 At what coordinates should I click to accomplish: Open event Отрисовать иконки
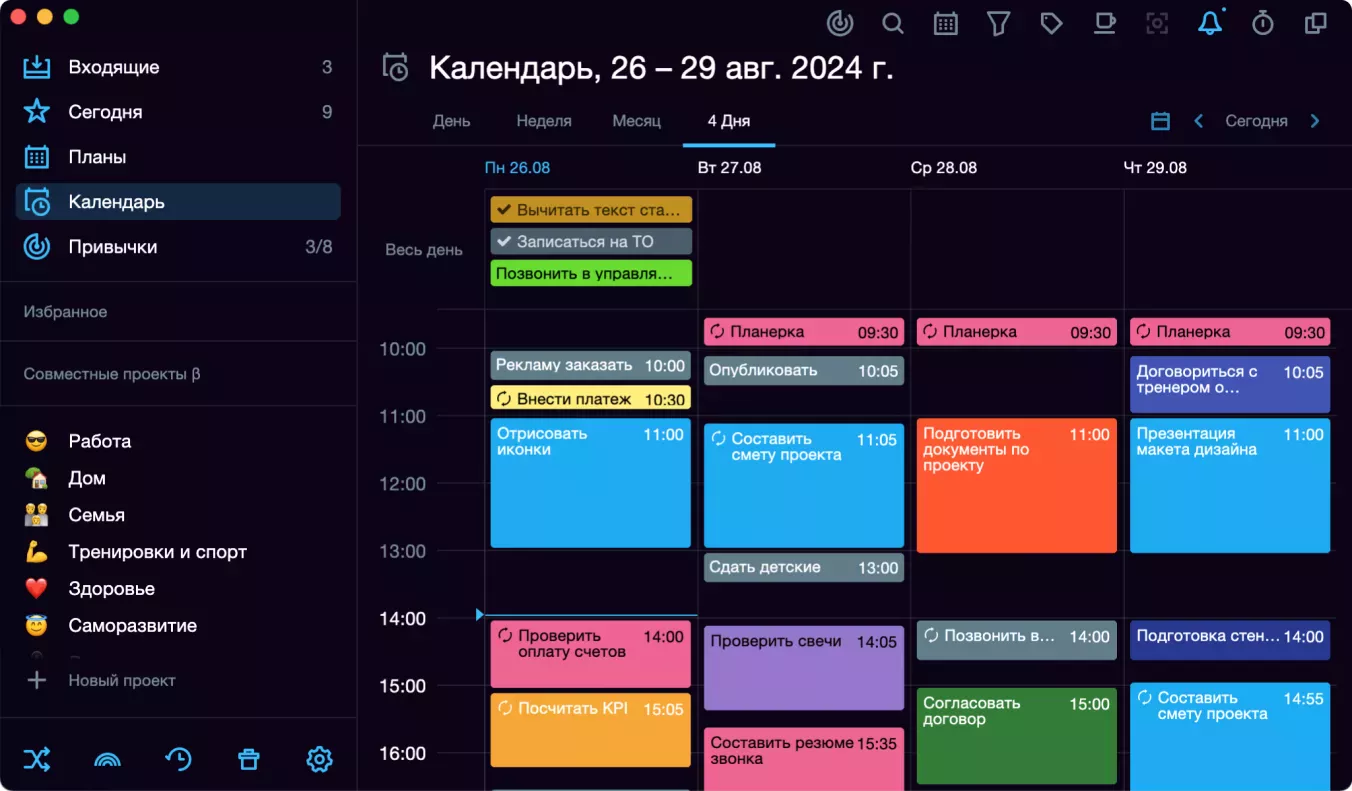pos(591,483)
